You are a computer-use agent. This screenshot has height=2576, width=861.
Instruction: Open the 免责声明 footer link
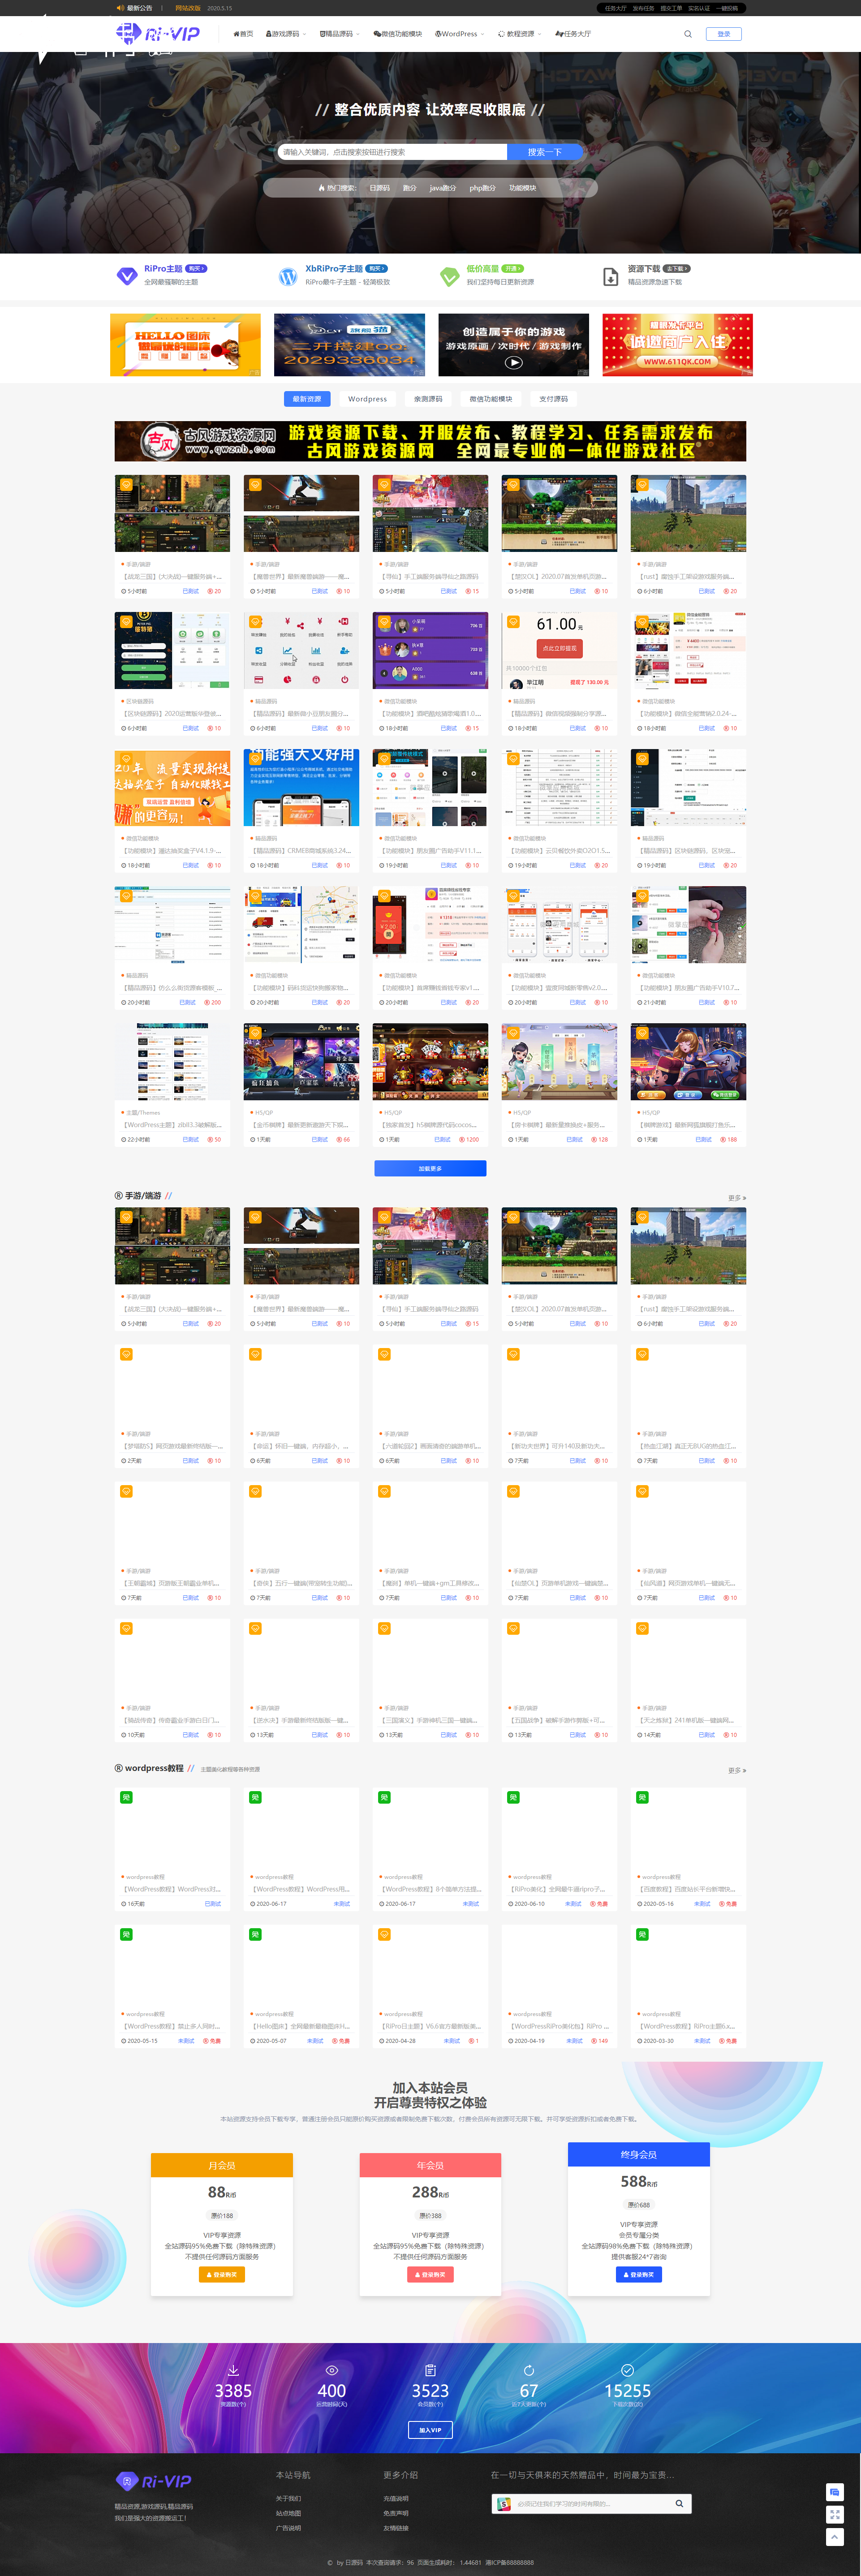396,2513
